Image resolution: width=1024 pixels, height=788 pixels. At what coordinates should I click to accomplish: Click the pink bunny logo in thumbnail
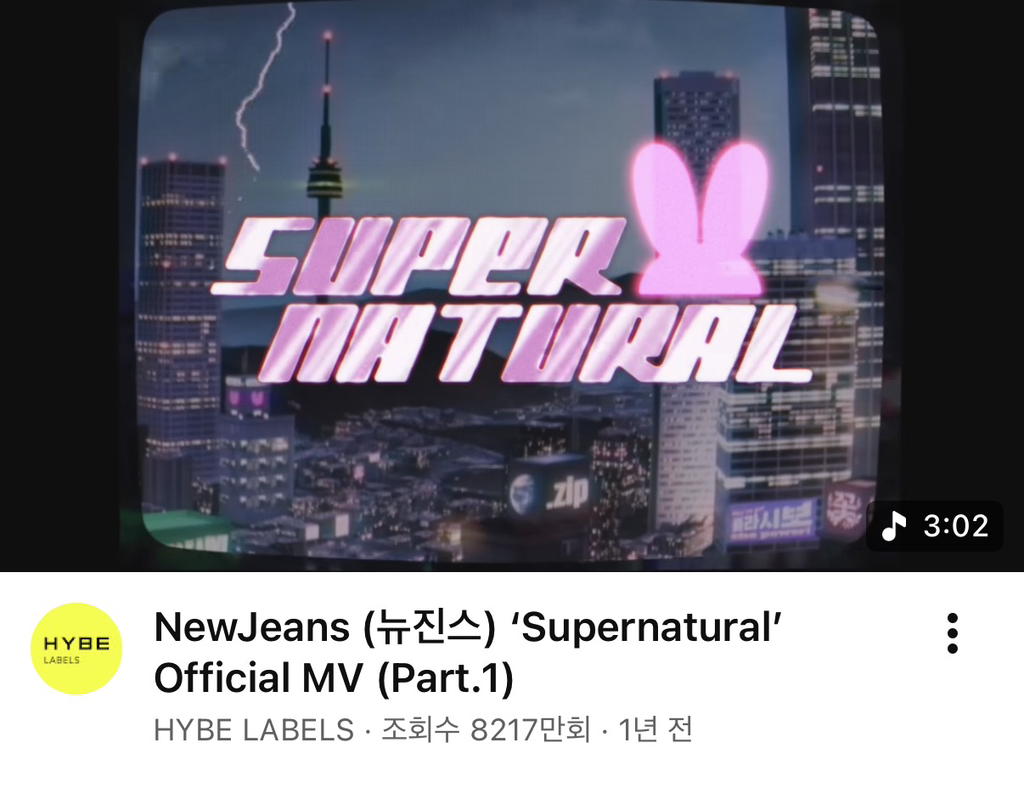(699, 218)
